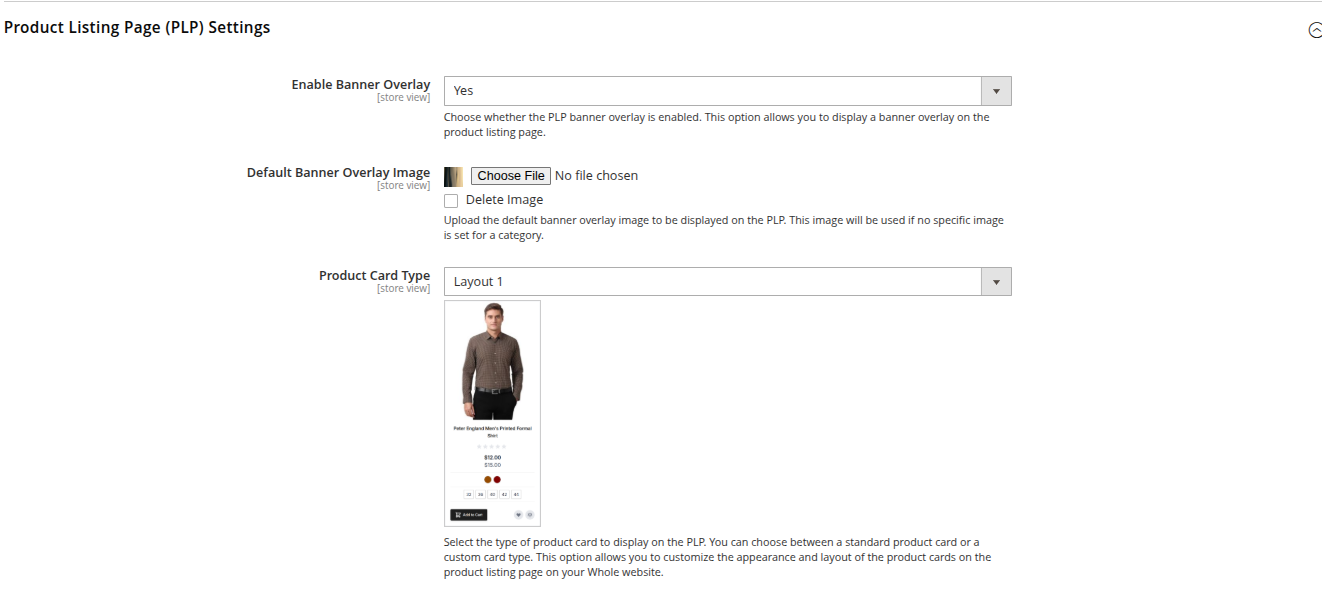Tick the Delete Image checkbox
This screenshot has height=607, width=1322.
[451, 201]
